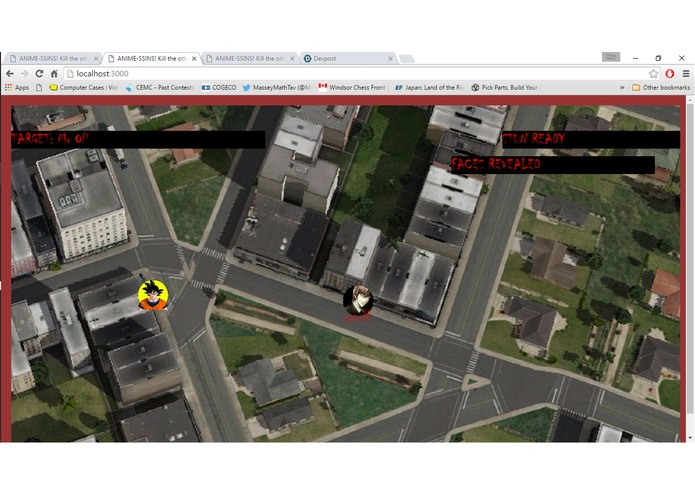Select the Goku character avatar

[153, 295]
